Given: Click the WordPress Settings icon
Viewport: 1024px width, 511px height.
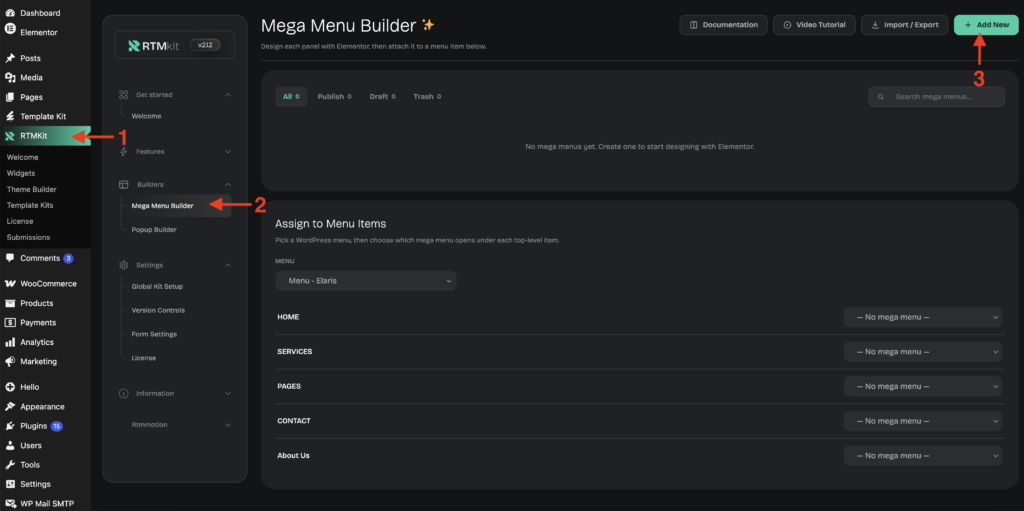Looking at the screenshot, I should (x=10, y=484).
